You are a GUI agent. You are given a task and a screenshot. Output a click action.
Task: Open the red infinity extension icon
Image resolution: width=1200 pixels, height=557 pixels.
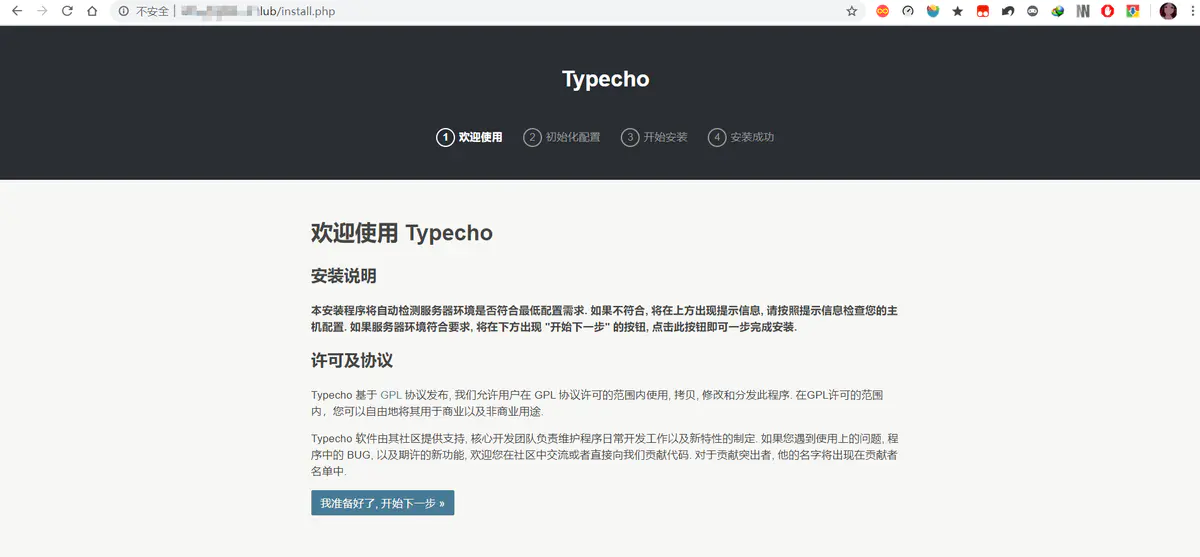coord(882,11)
